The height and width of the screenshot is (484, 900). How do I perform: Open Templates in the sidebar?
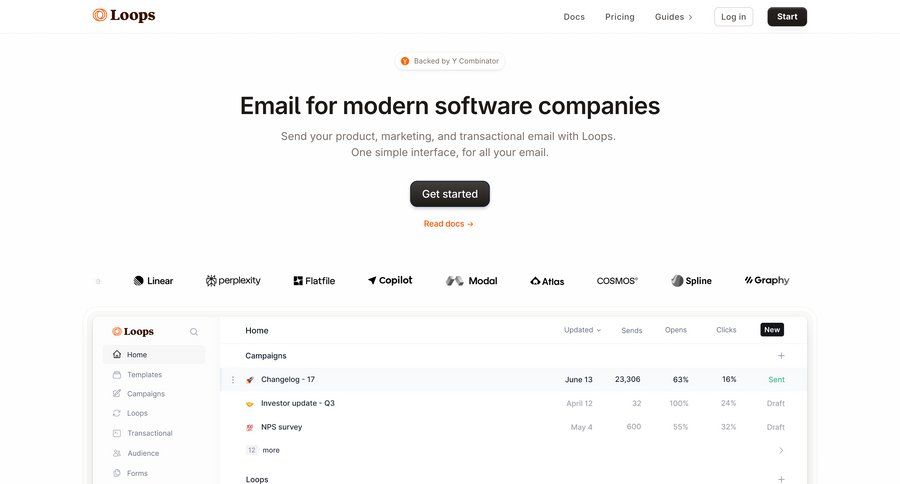[144, 375]
